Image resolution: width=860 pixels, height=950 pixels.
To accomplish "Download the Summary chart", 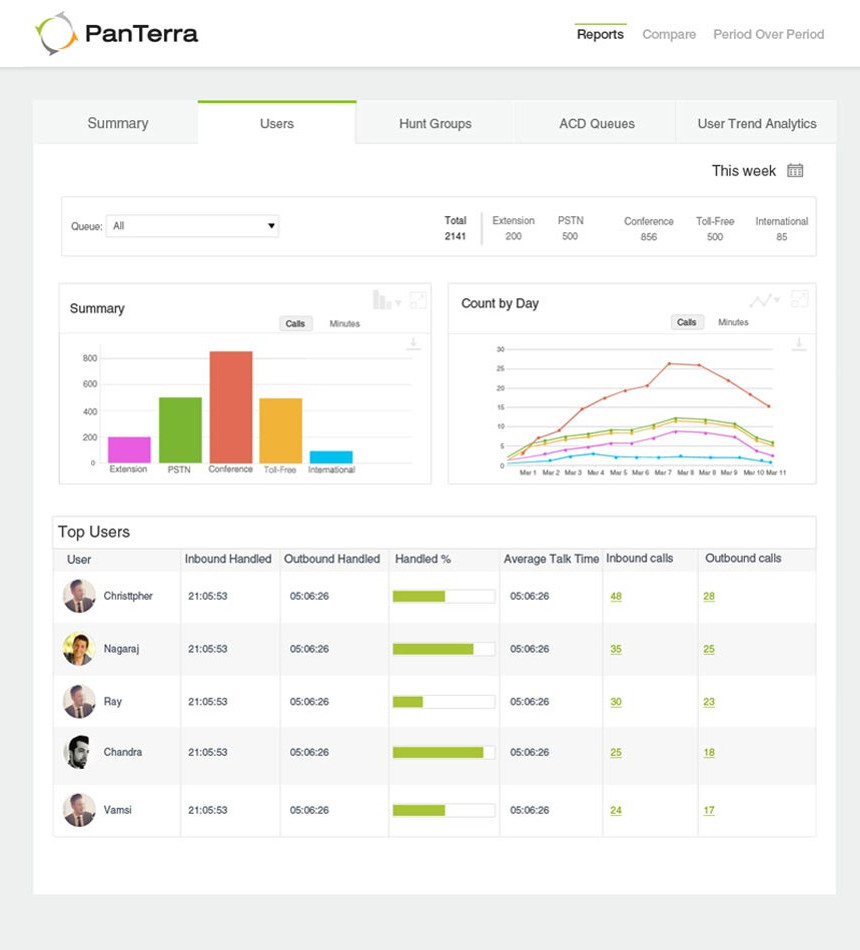I will pyautogui.click(x=412, y=344).
